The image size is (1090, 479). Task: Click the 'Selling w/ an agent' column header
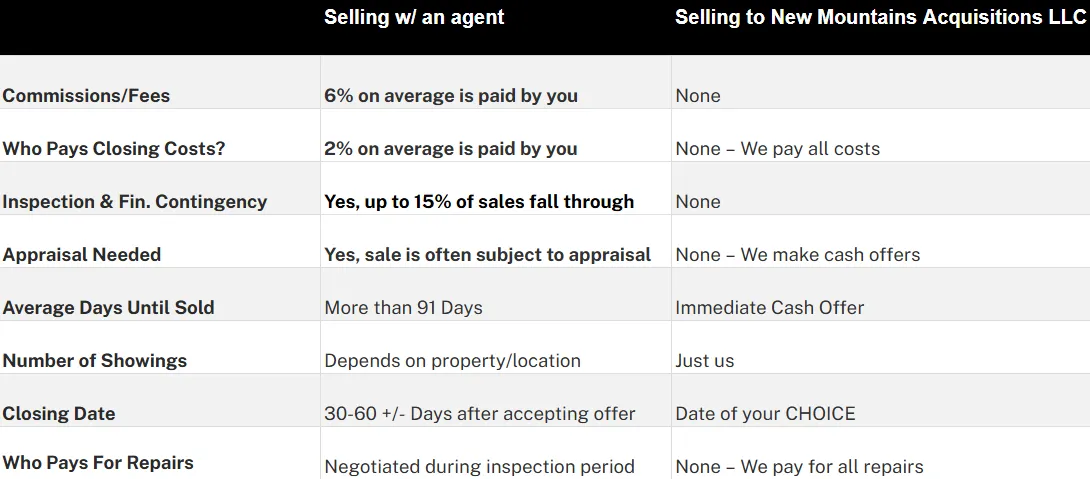pyautogui.click(x=414, y=17)
